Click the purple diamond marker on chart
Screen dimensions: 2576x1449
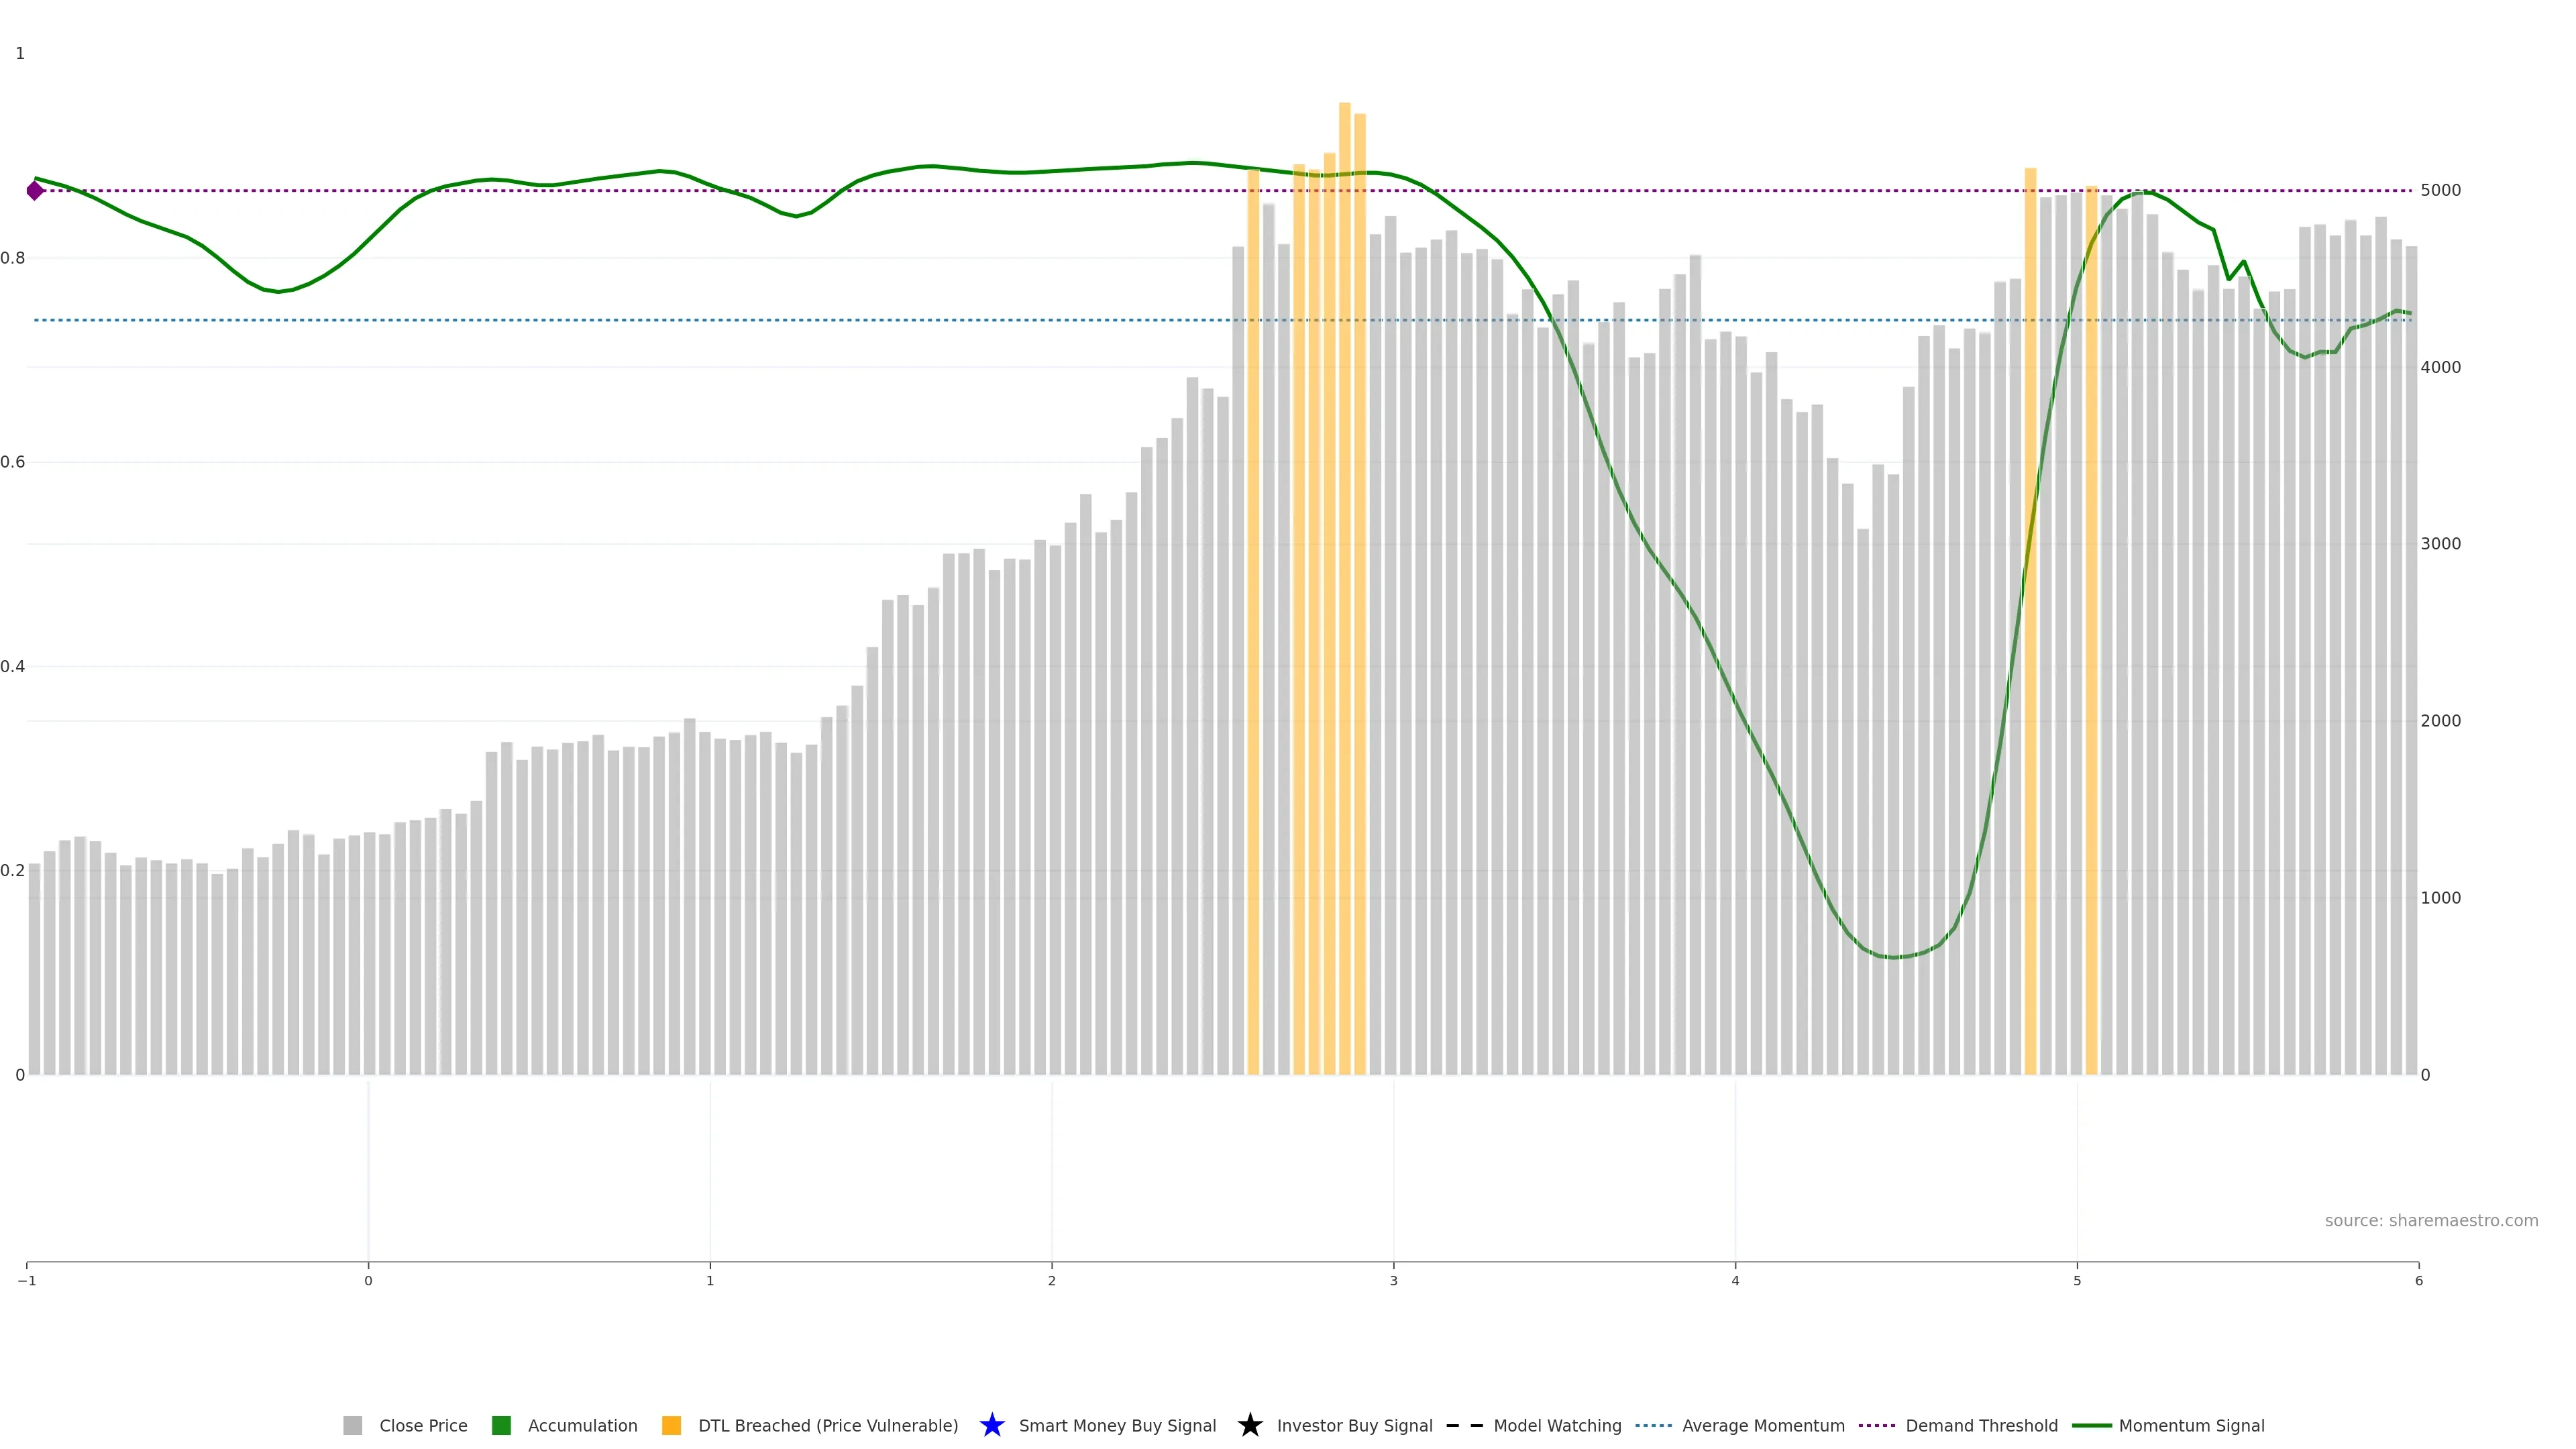[x=35, y=190]
